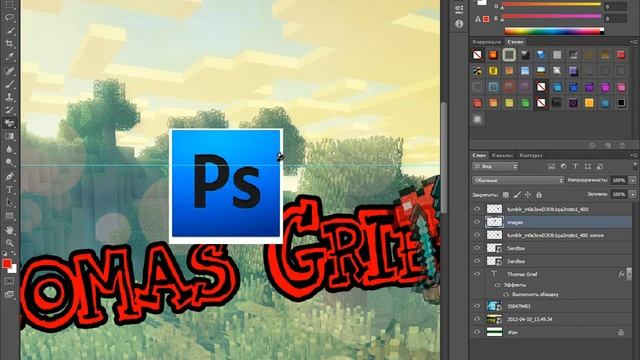Collapse the Thomas Grief fx effects list
The image size is (640, 360).
(x=629, y=274)
